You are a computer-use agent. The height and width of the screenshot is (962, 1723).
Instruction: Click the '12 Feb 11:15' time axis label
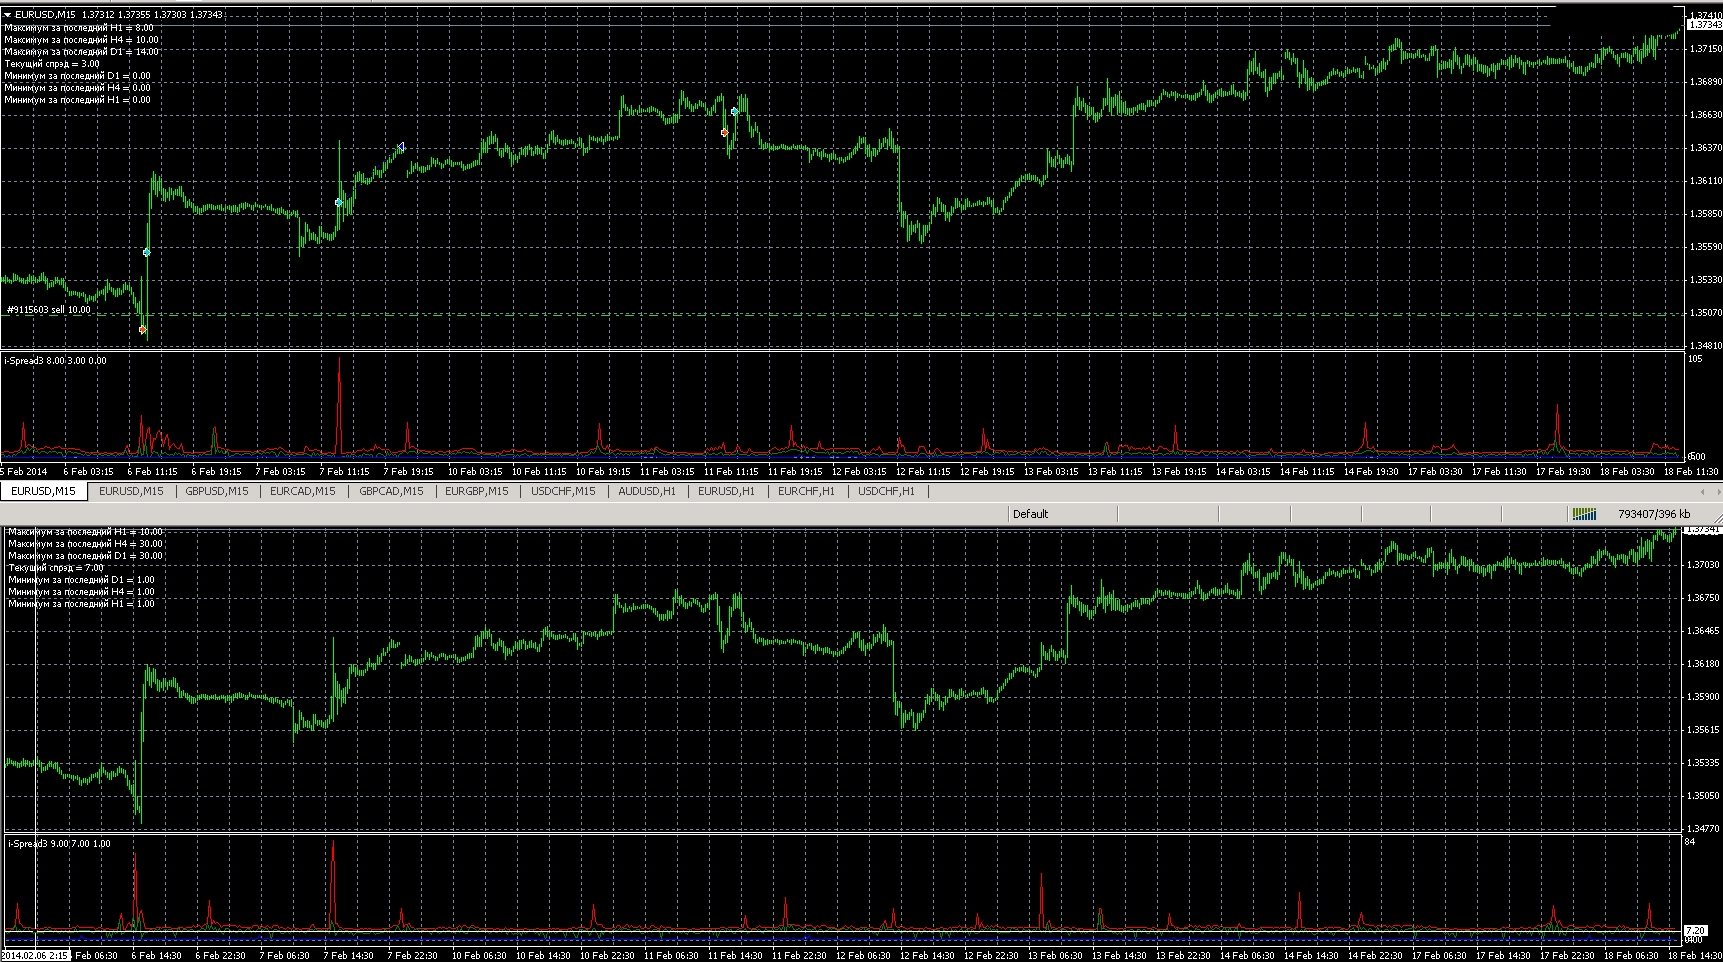(x=923, y=471)
